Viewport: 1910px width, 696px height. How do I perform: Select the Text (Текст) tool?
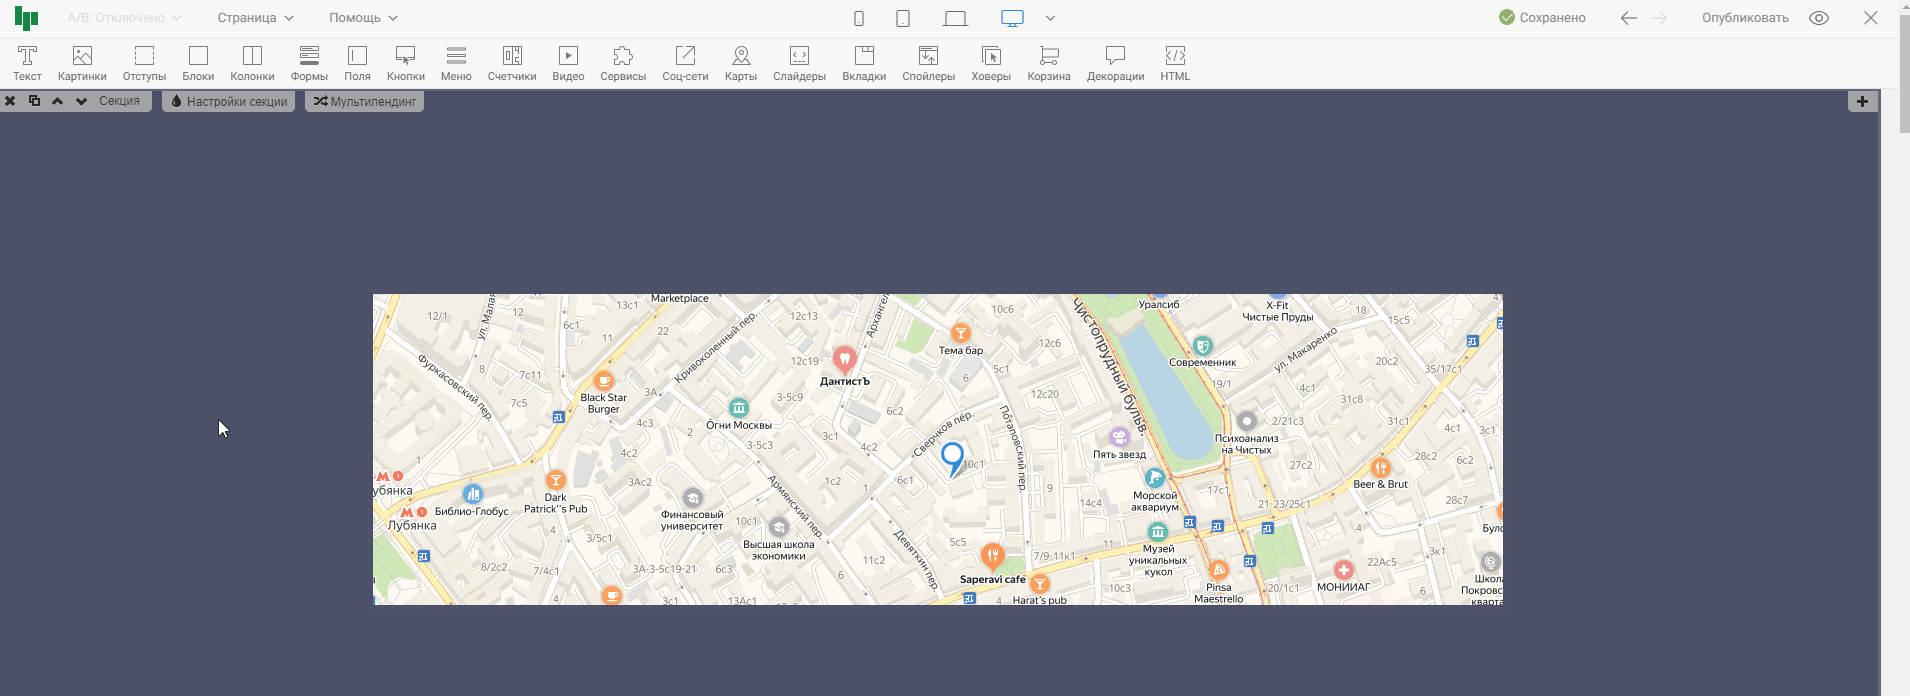27,63
